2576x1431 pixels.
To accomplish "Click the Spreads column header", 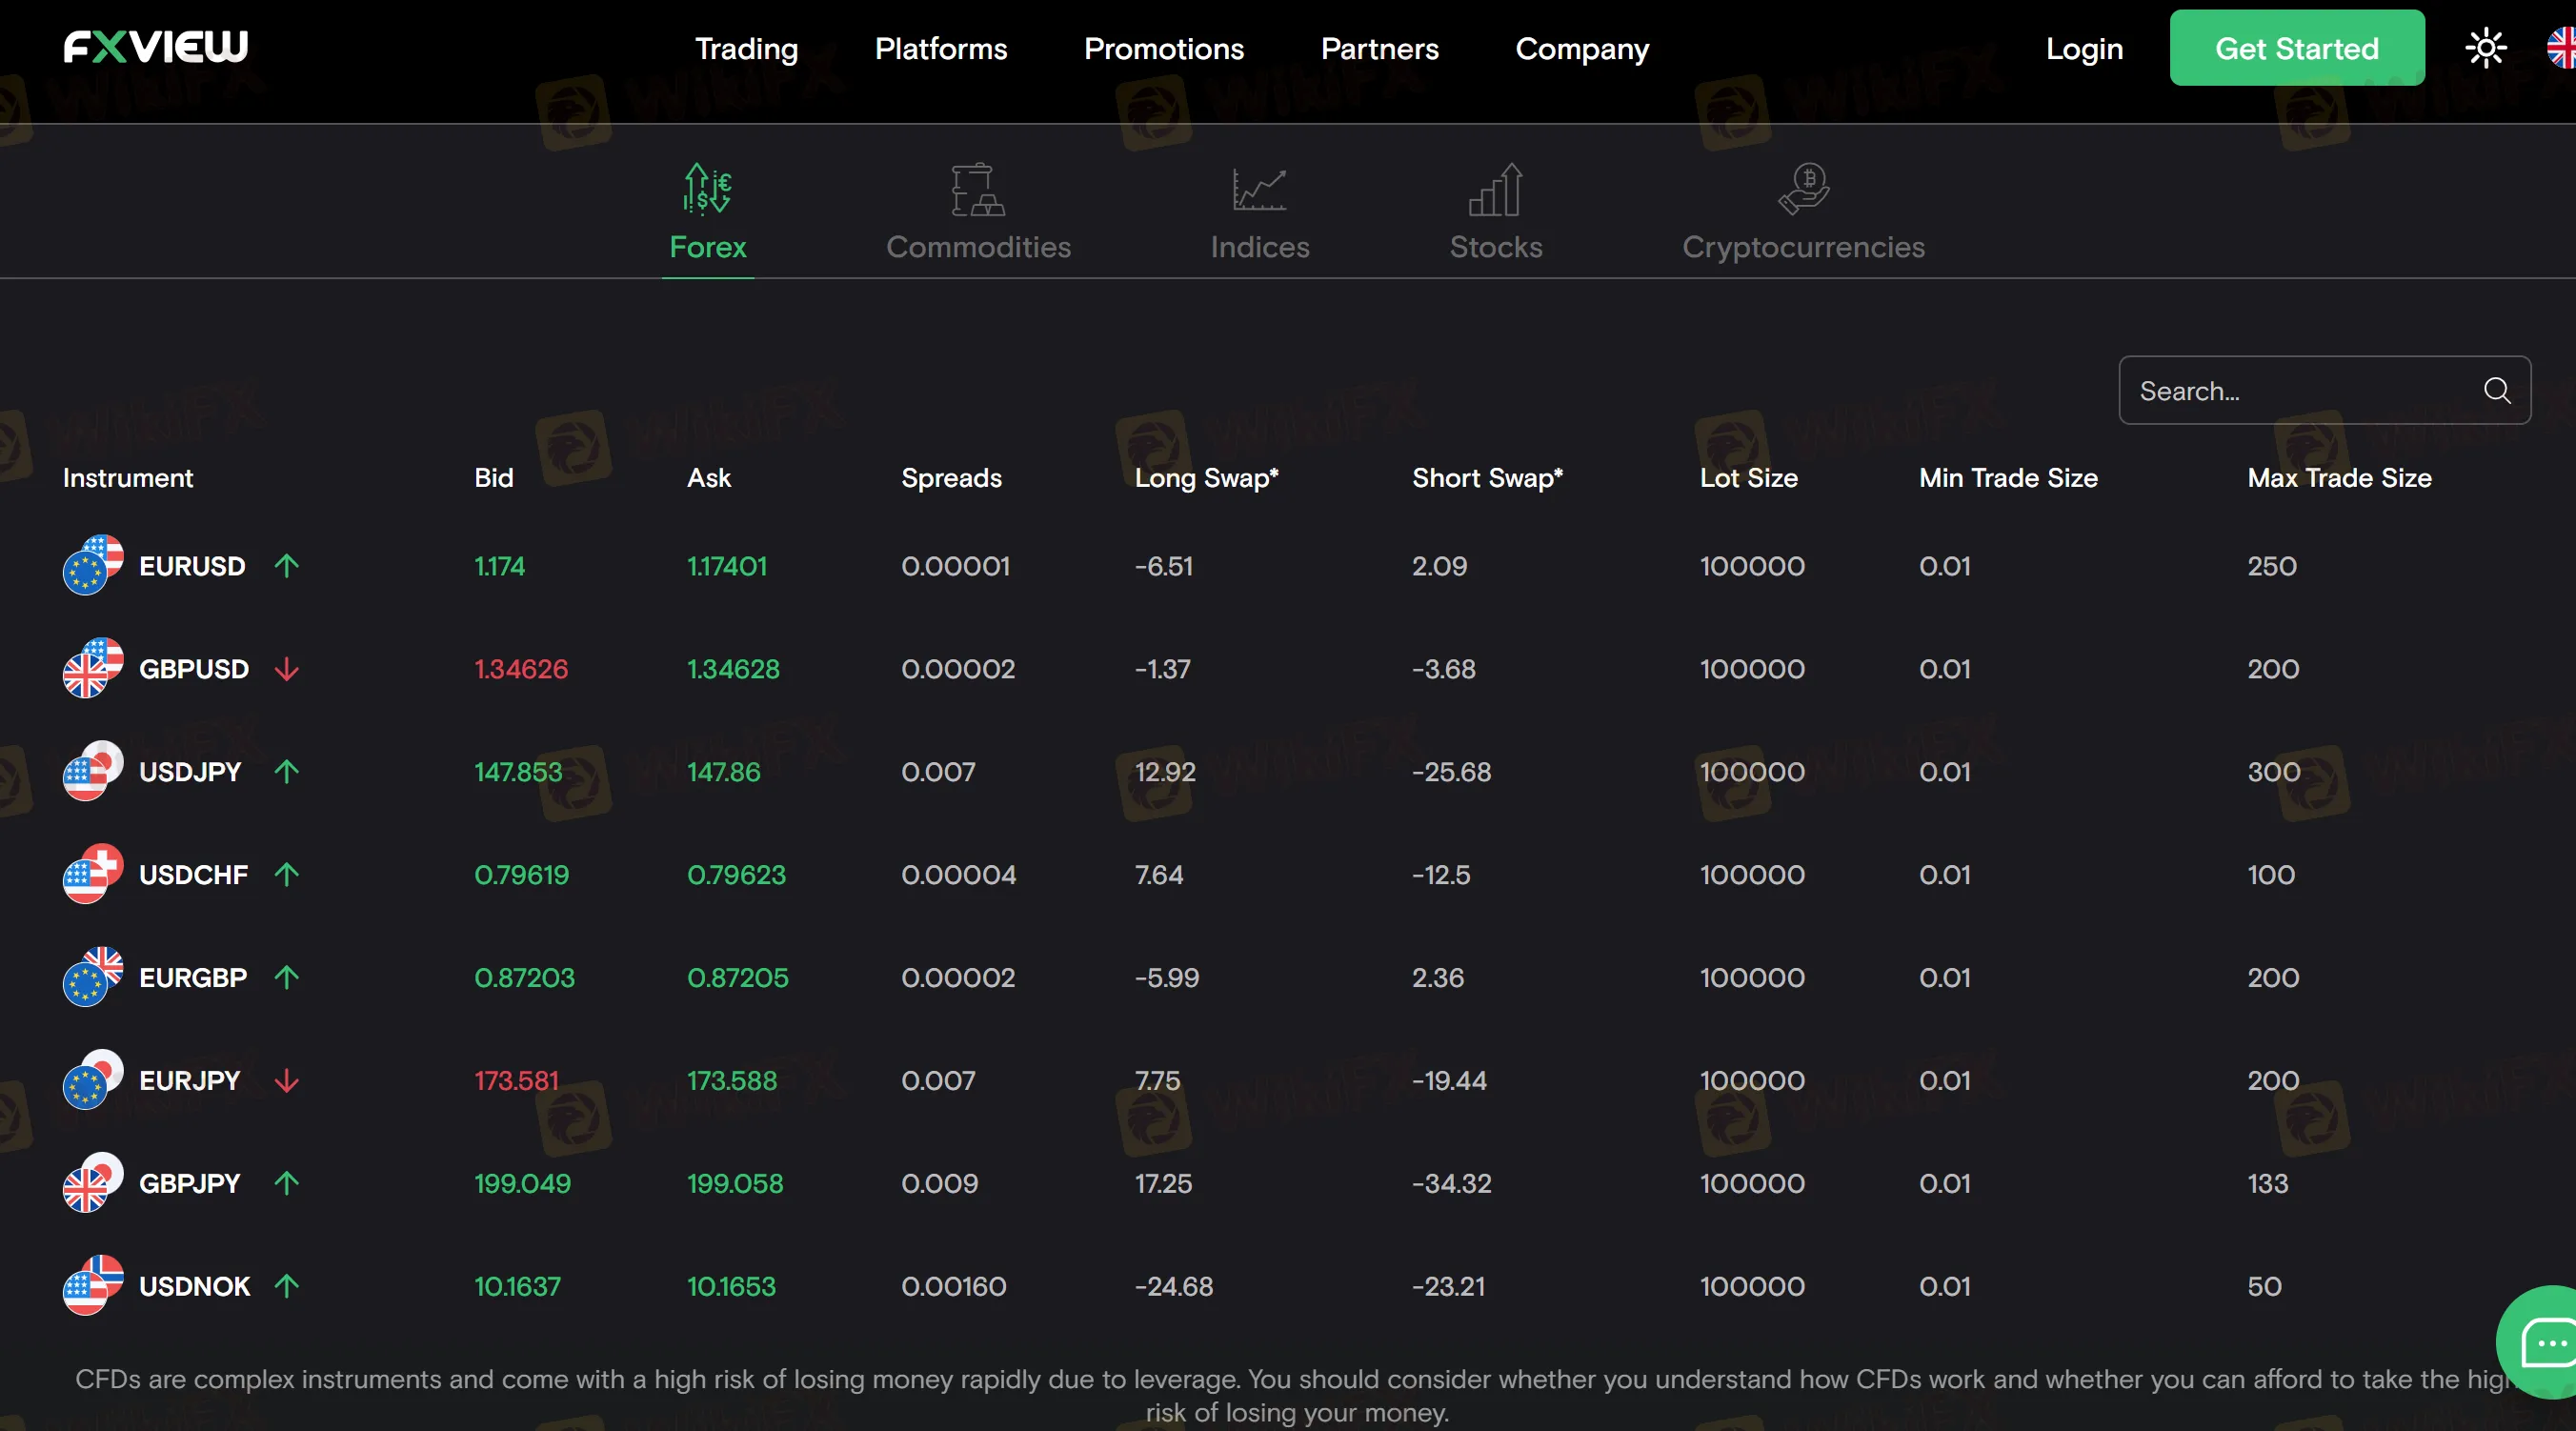I will click(951, 478).
